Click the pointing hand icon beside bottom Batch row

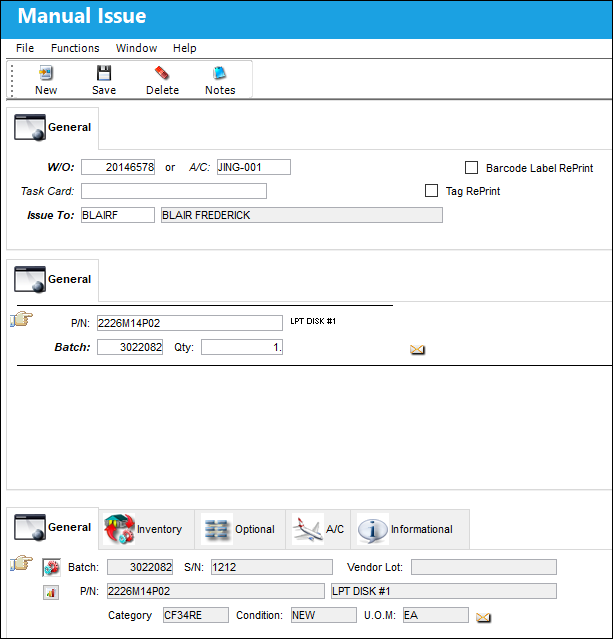21,563
